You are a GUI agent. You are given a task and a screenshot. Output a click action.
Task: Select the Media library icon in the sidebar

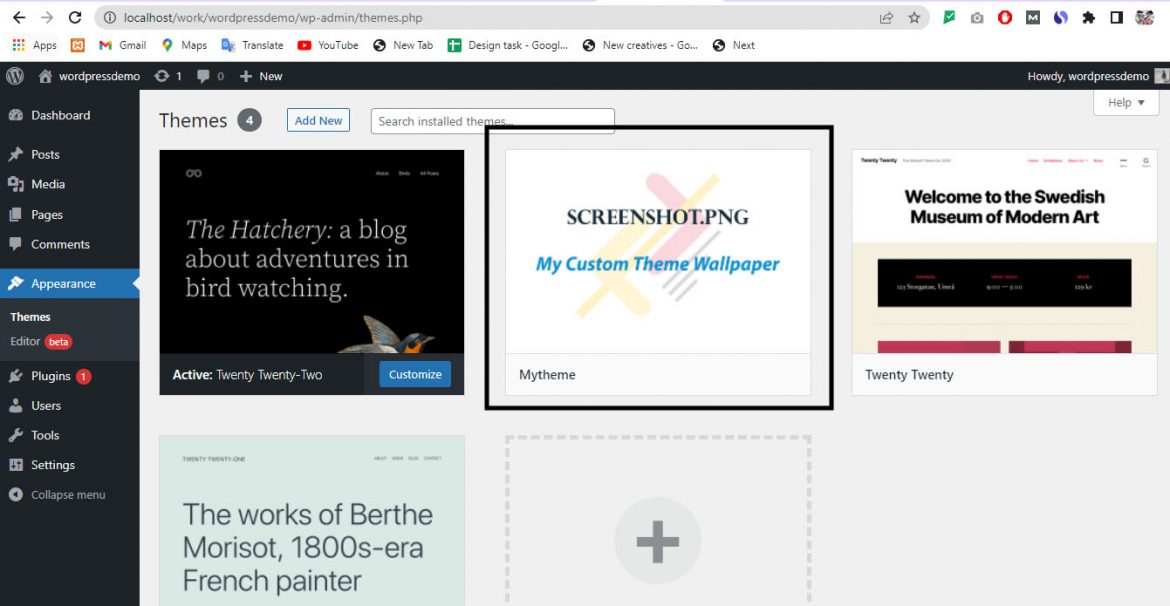click(17, 184)
